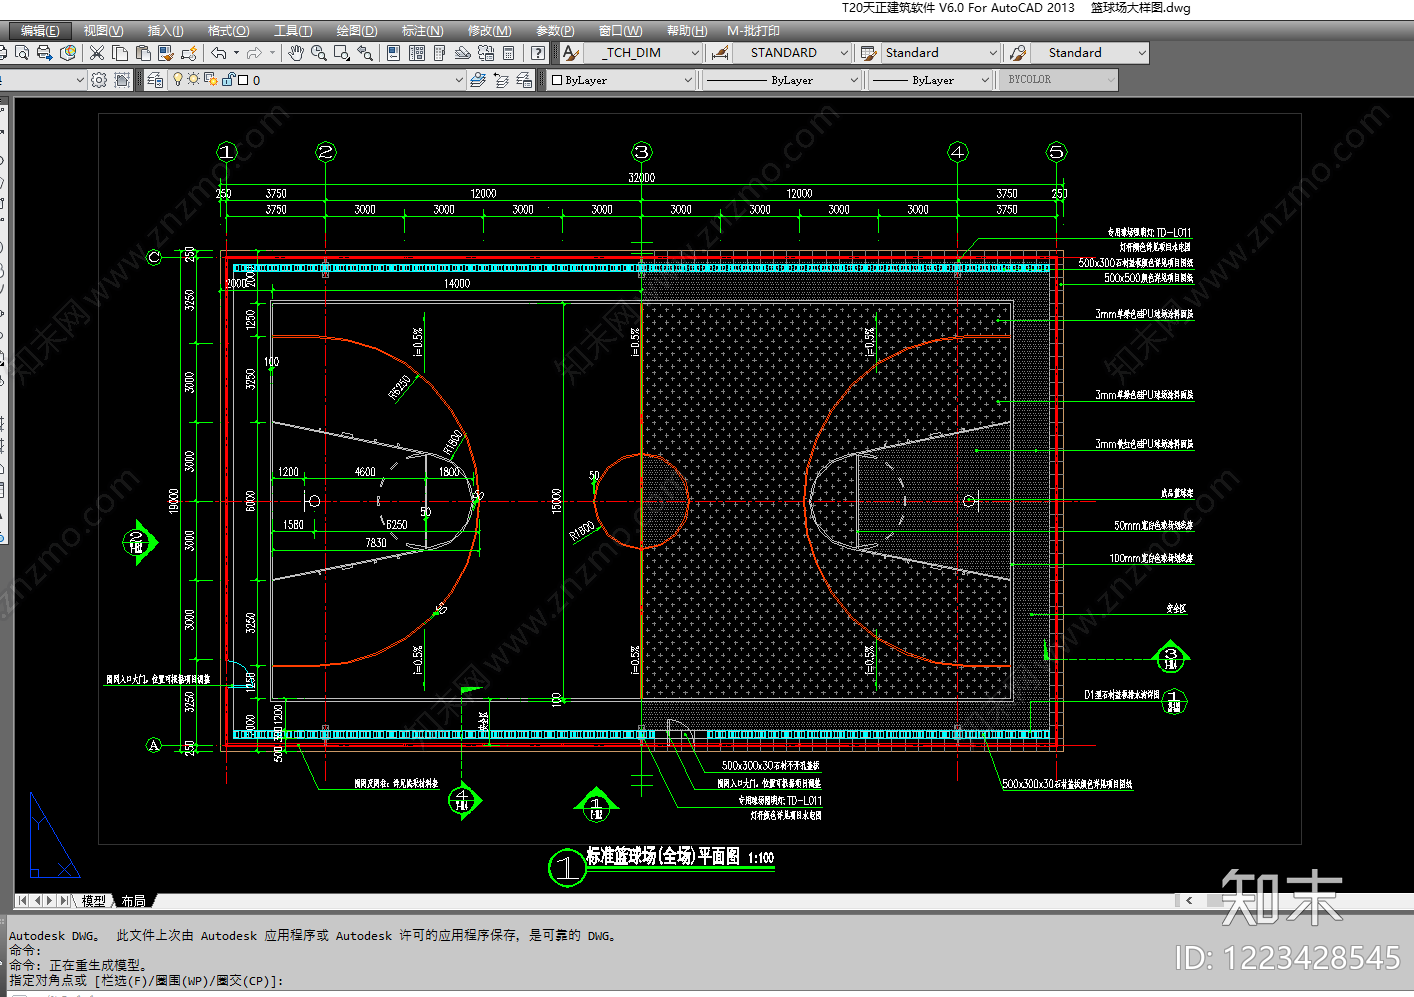Click the Layer Previous icon
This screenshot has width=1414, height=997.
[501, 80]
